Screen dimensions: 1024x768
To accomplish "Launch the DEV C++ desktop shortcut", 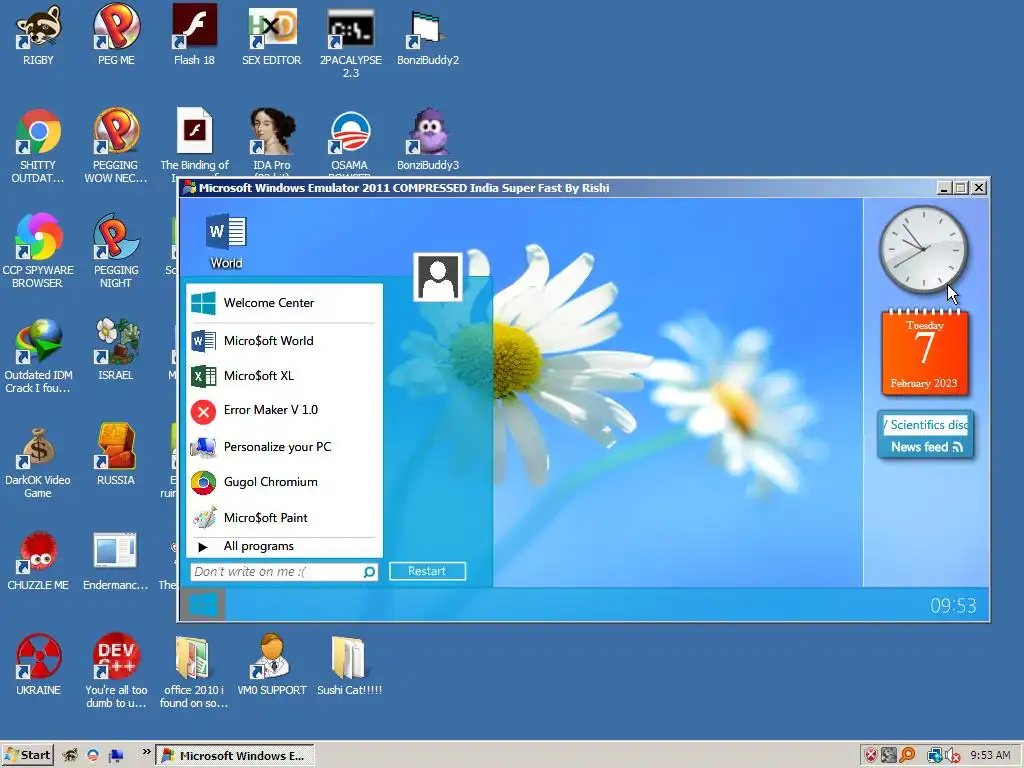I will 116,670.
